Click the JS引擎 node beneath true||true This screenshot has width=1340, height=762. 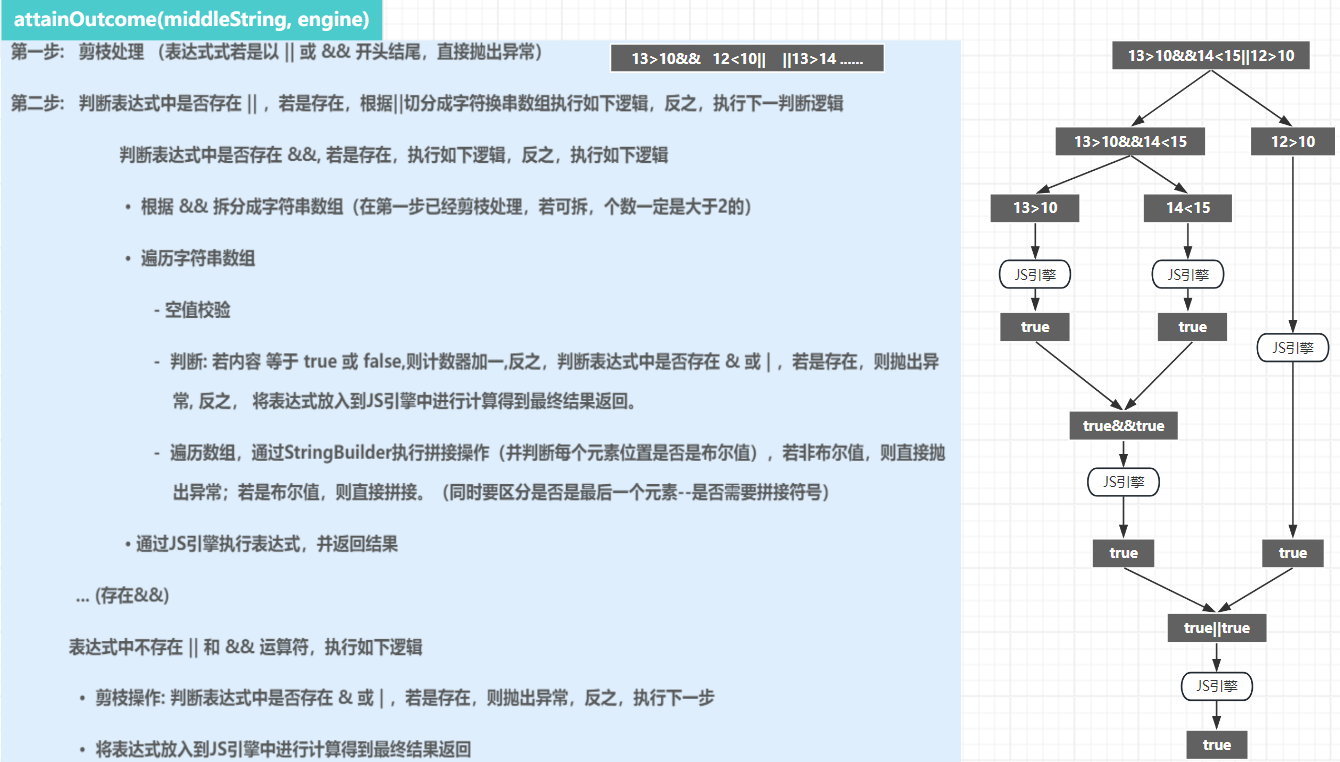coord(1217,686)
